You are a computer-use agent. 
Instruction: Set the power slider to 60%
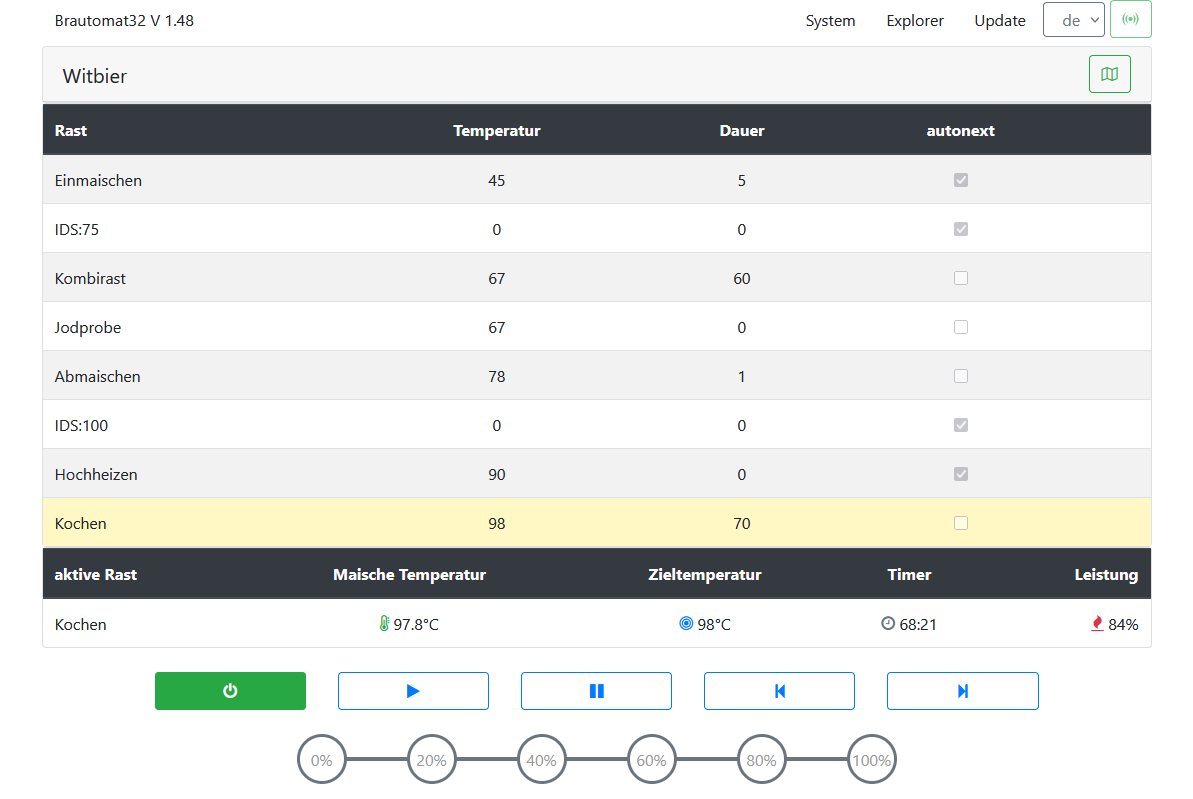click(x=651, y=760)
